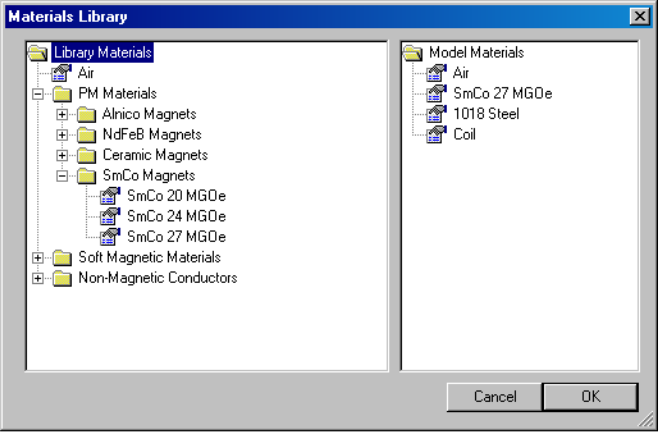Click the SmCo 20 MGOe material icon
Image resolution: width=660 pixels, height=432 pixels.
pyautogui.click(x=110, y=196)
